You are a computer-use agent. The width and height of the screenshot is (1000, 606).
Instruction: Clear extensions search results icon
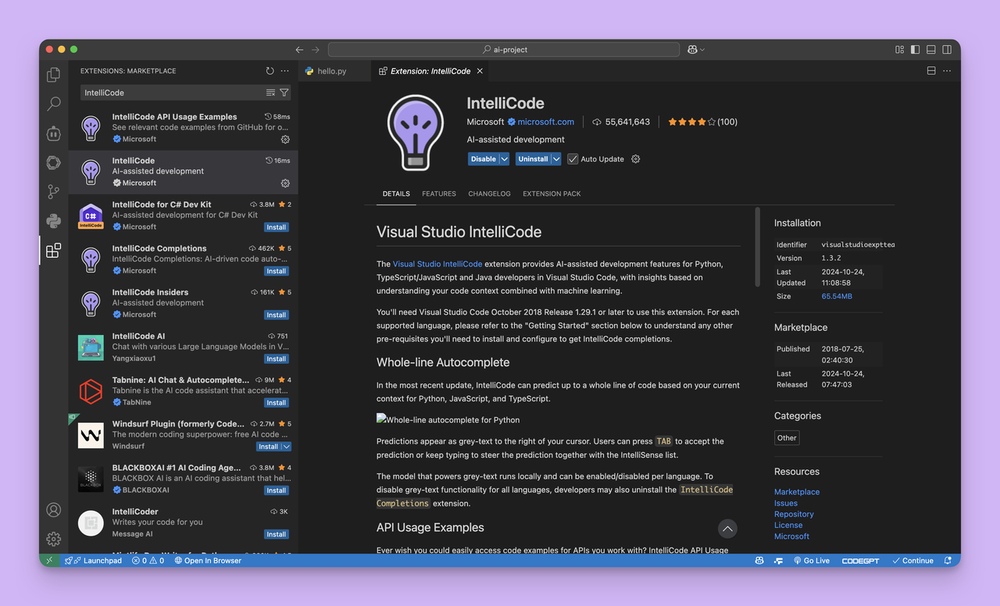point(270,92)
